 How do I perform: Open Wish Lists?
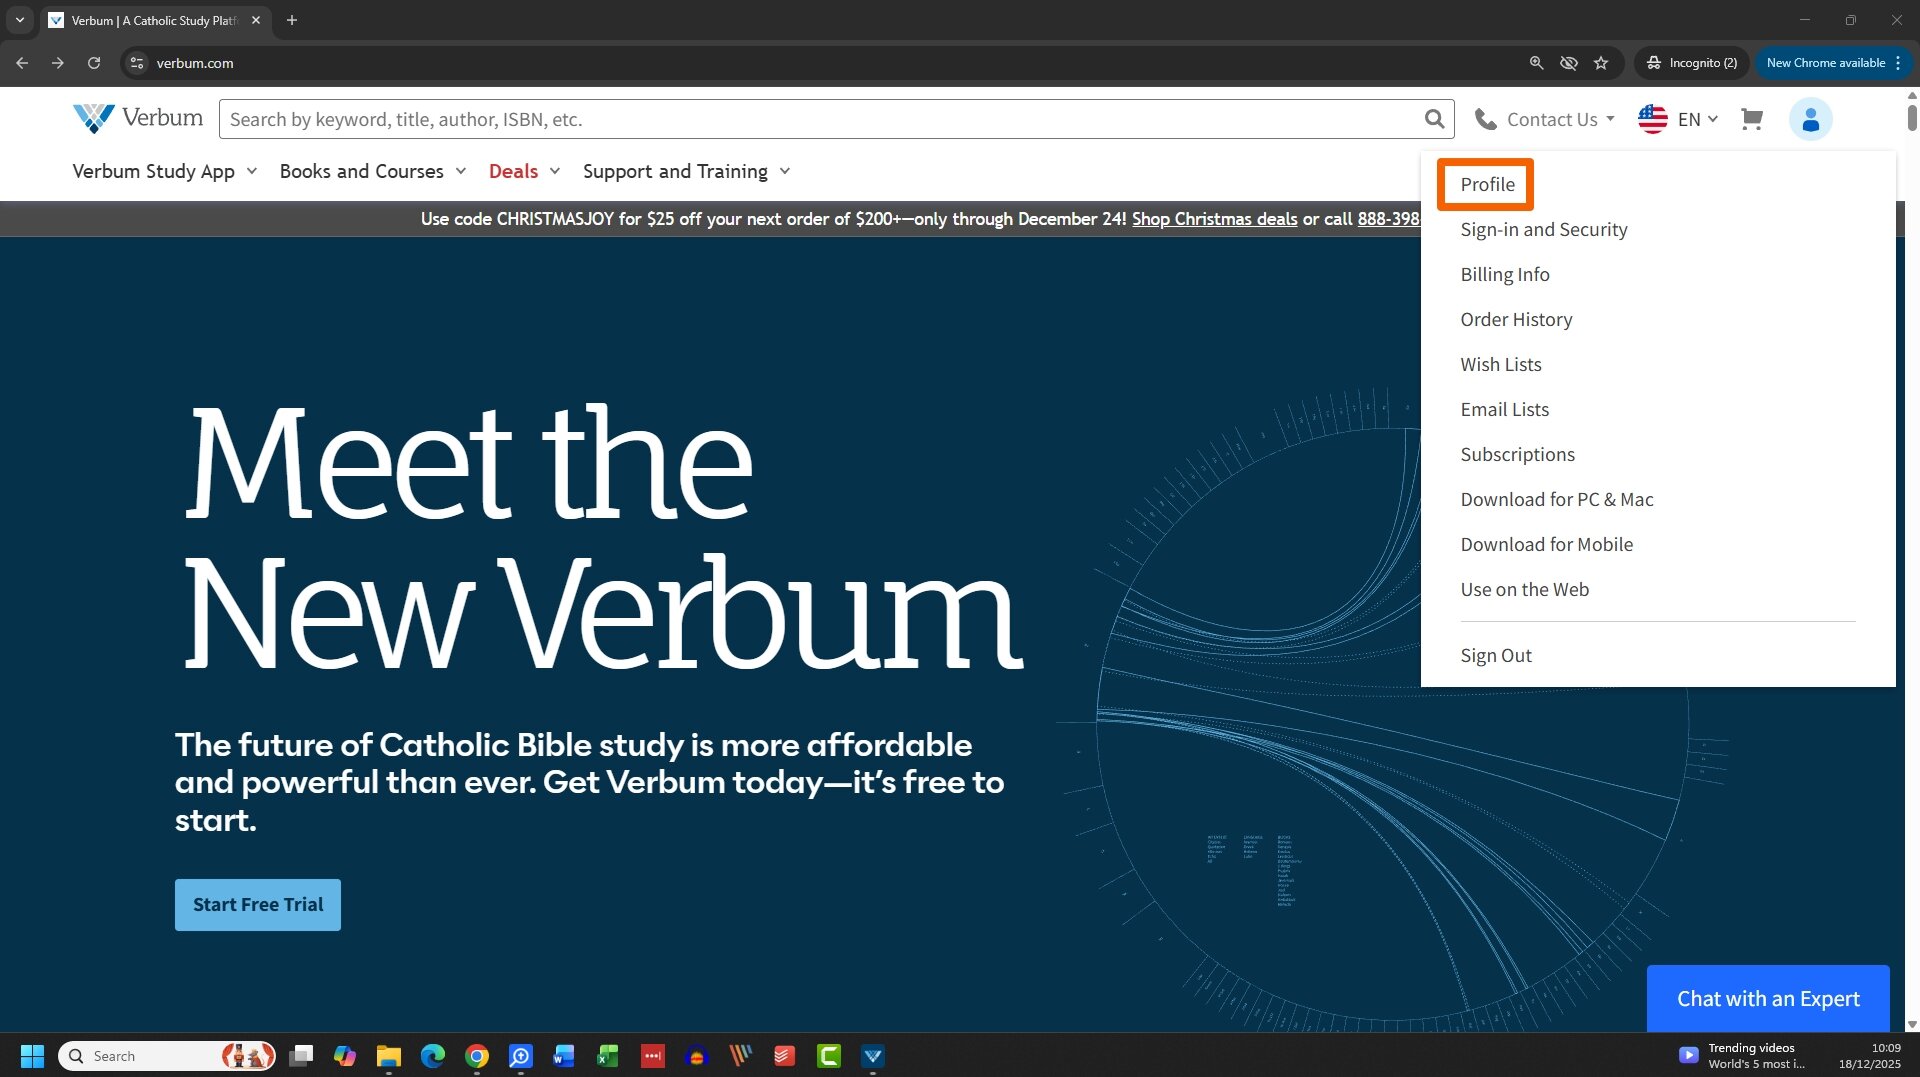point(1500,364)
